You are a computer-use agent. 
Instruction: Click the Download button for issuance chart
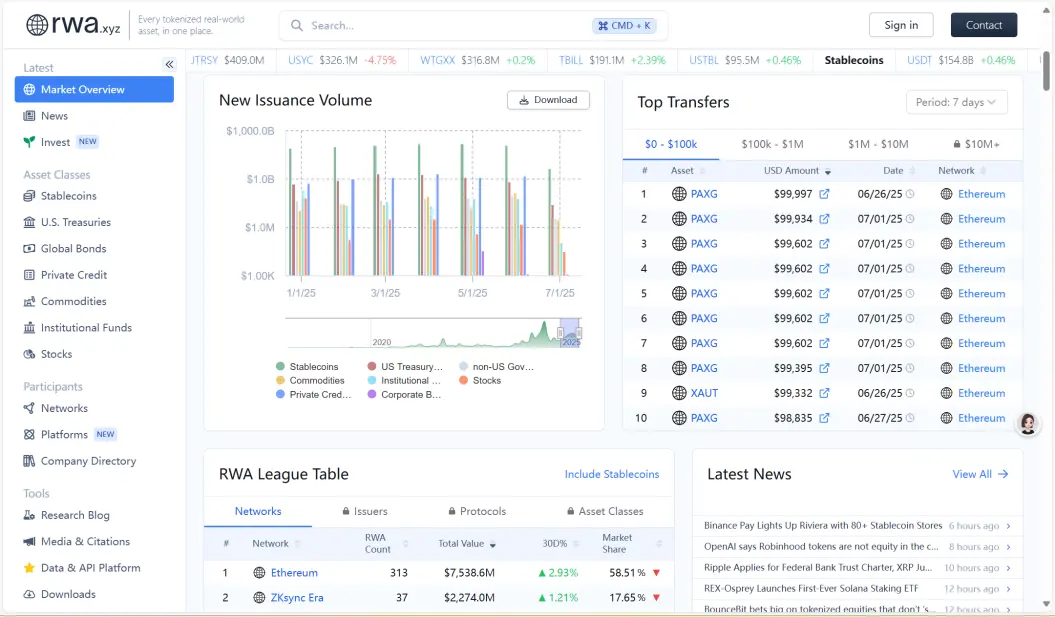(x=548, y=100)
